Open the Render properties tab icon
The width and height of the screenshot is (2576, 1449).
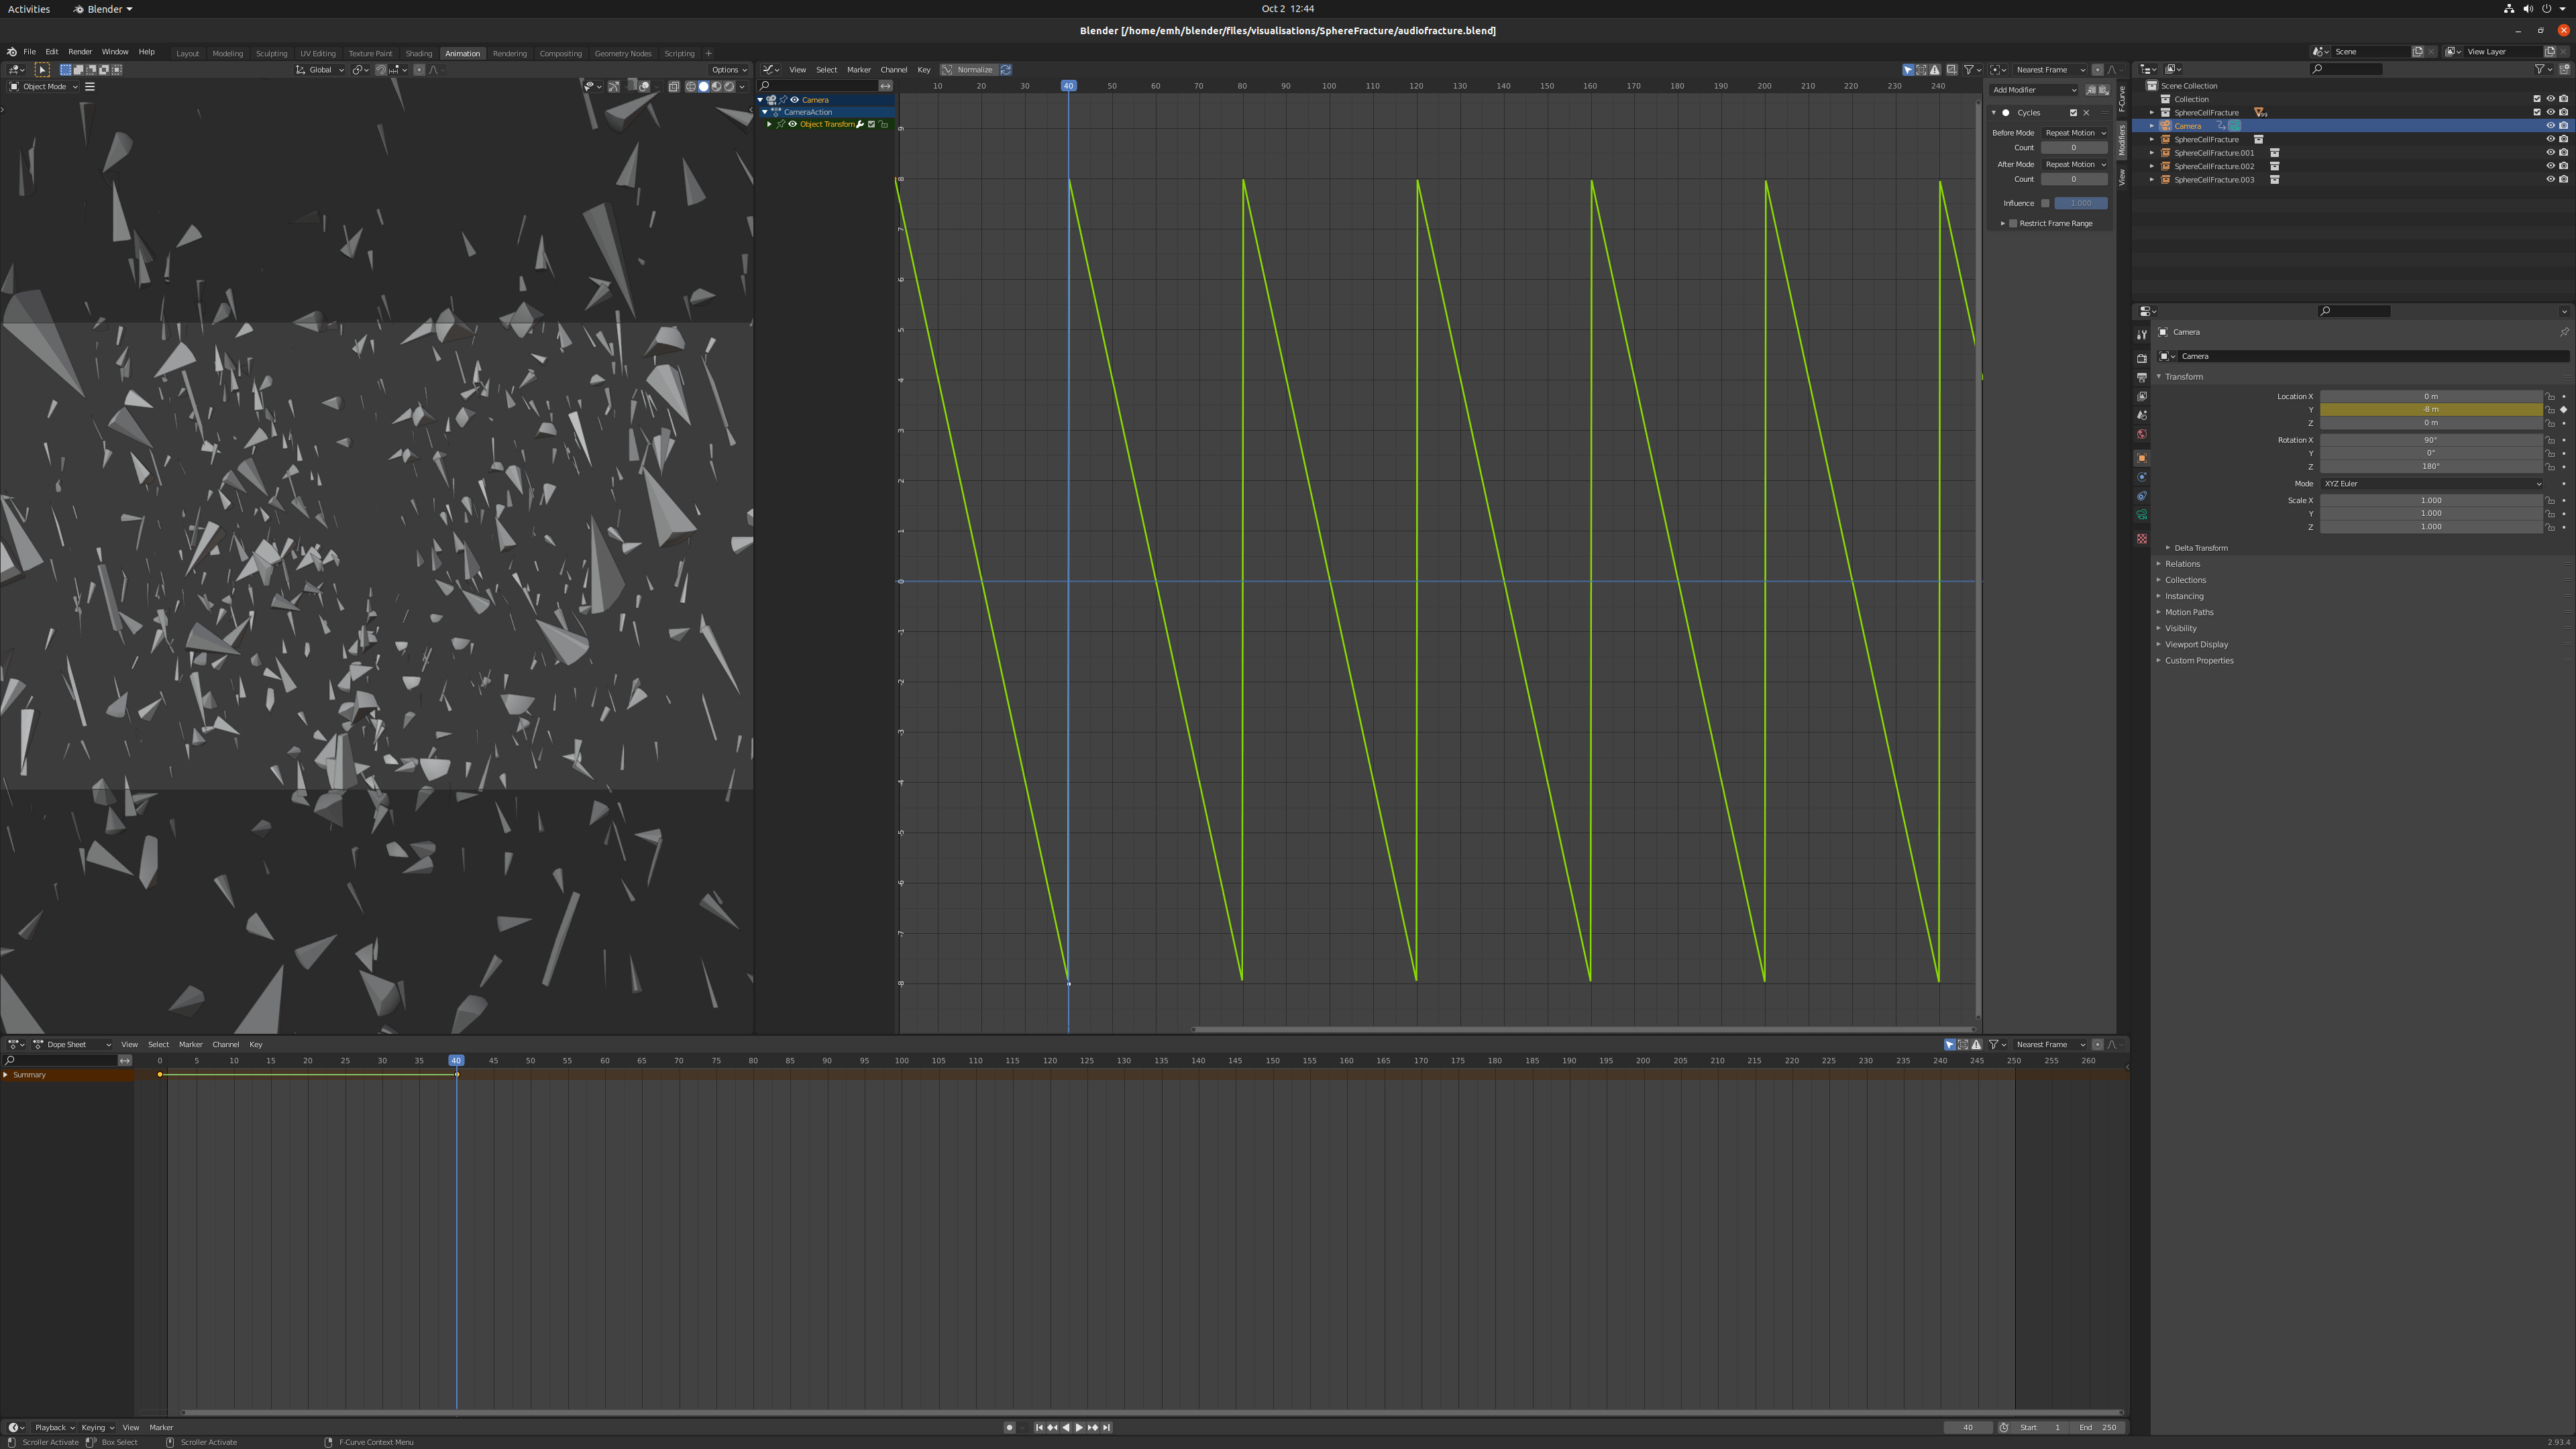click(2141, 358)
